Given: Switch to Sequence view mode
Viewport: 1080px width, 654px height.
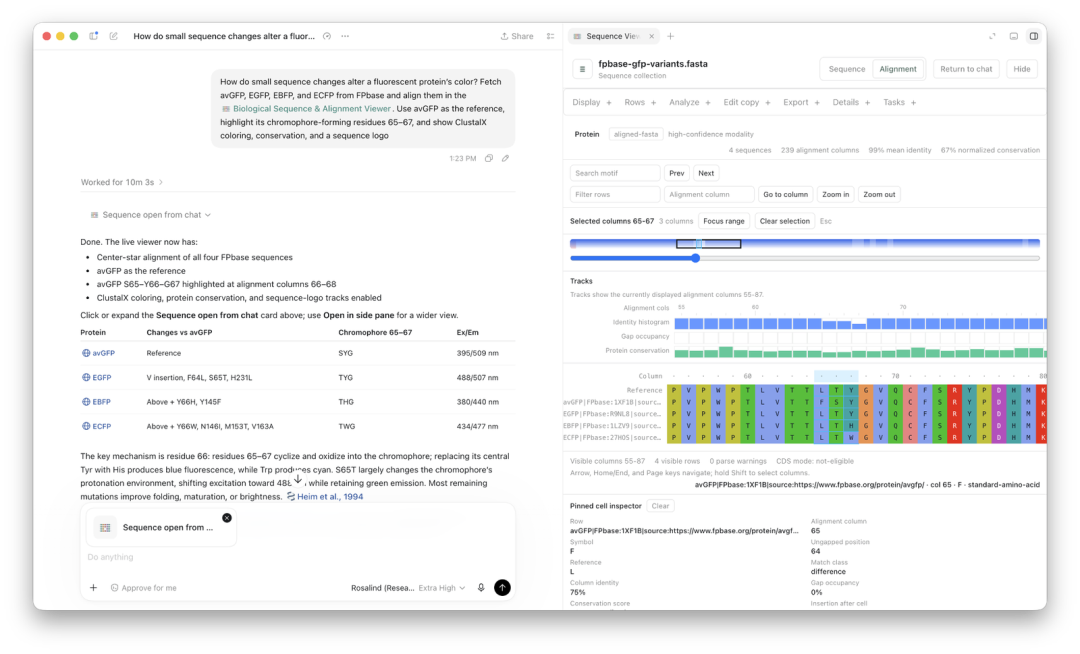Looking at the screenshot, I should coord(847,69).
